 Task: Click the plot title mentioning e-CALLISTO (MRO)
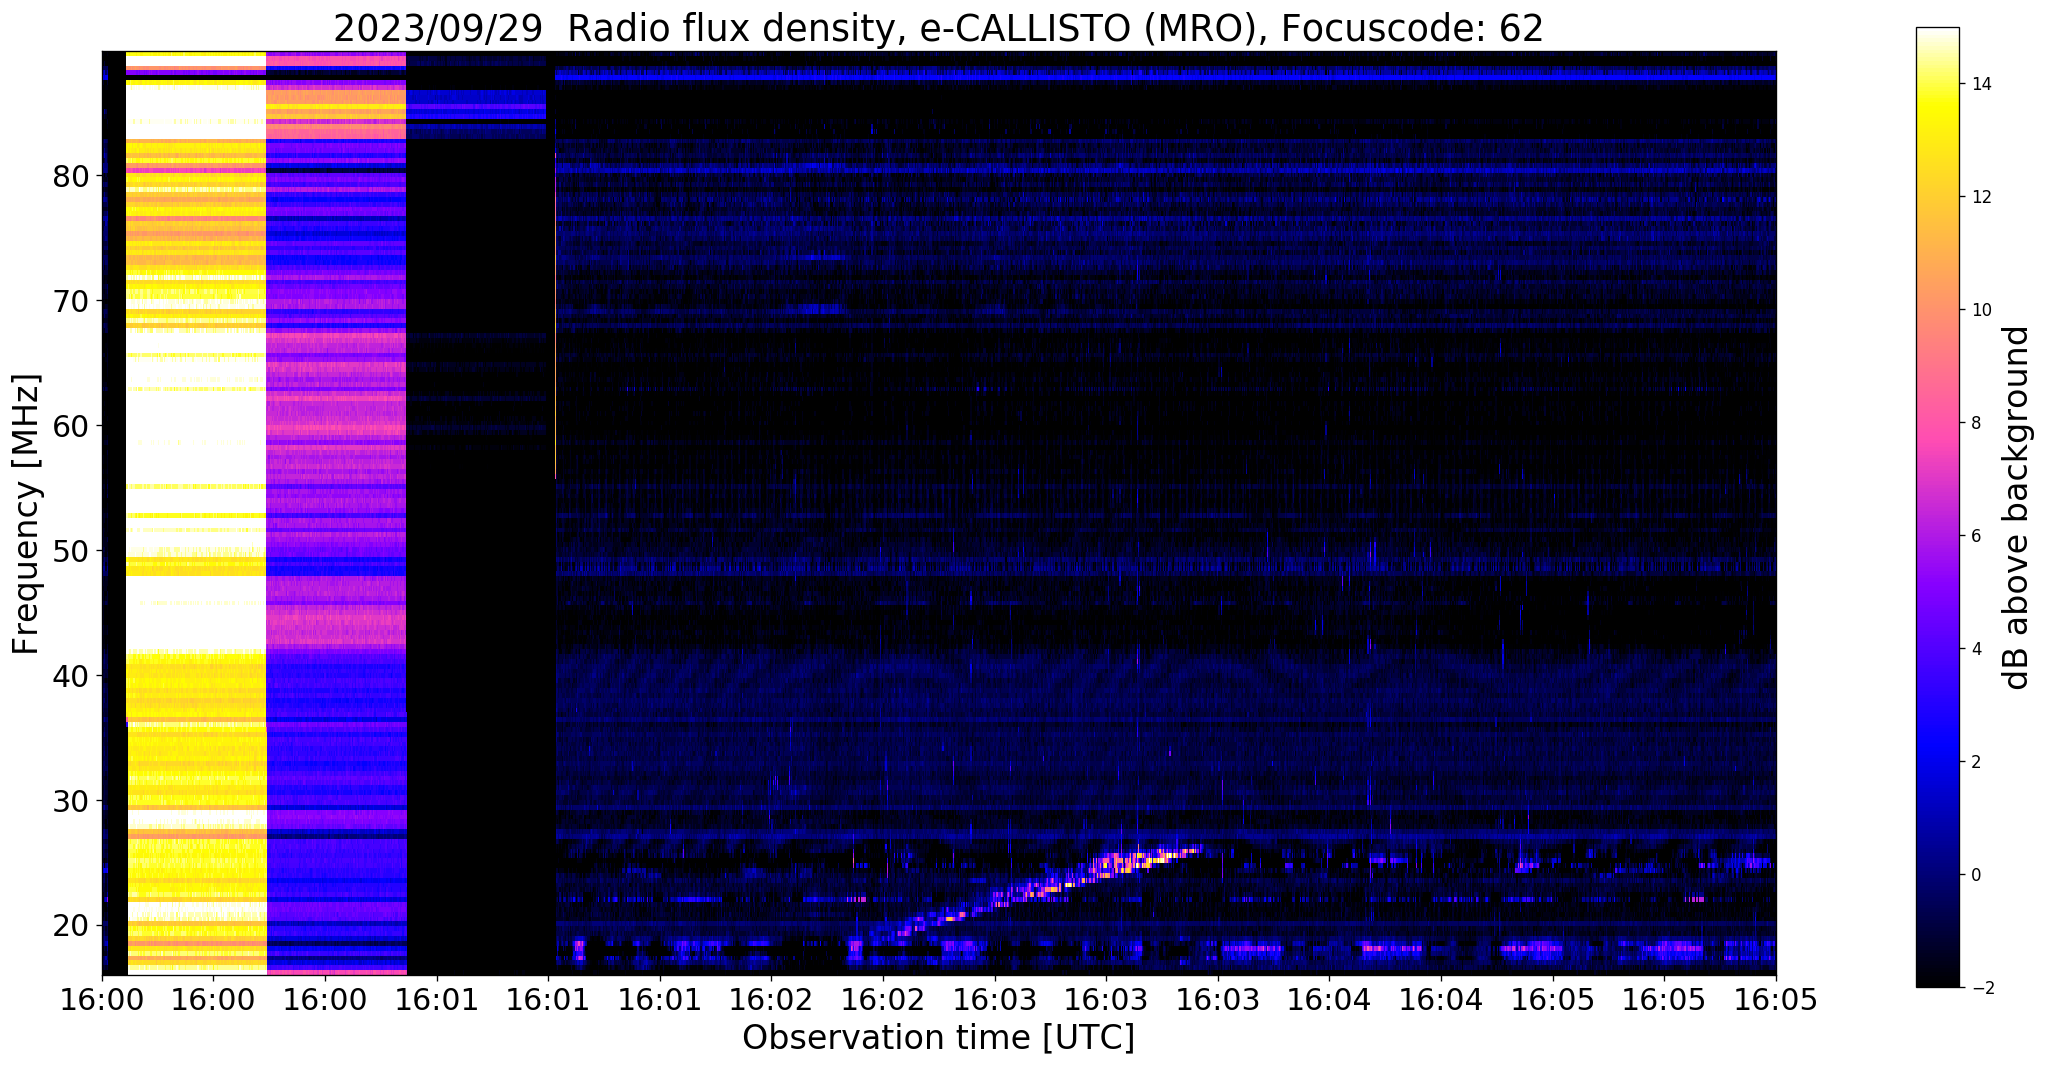click(x=938, y=29)
